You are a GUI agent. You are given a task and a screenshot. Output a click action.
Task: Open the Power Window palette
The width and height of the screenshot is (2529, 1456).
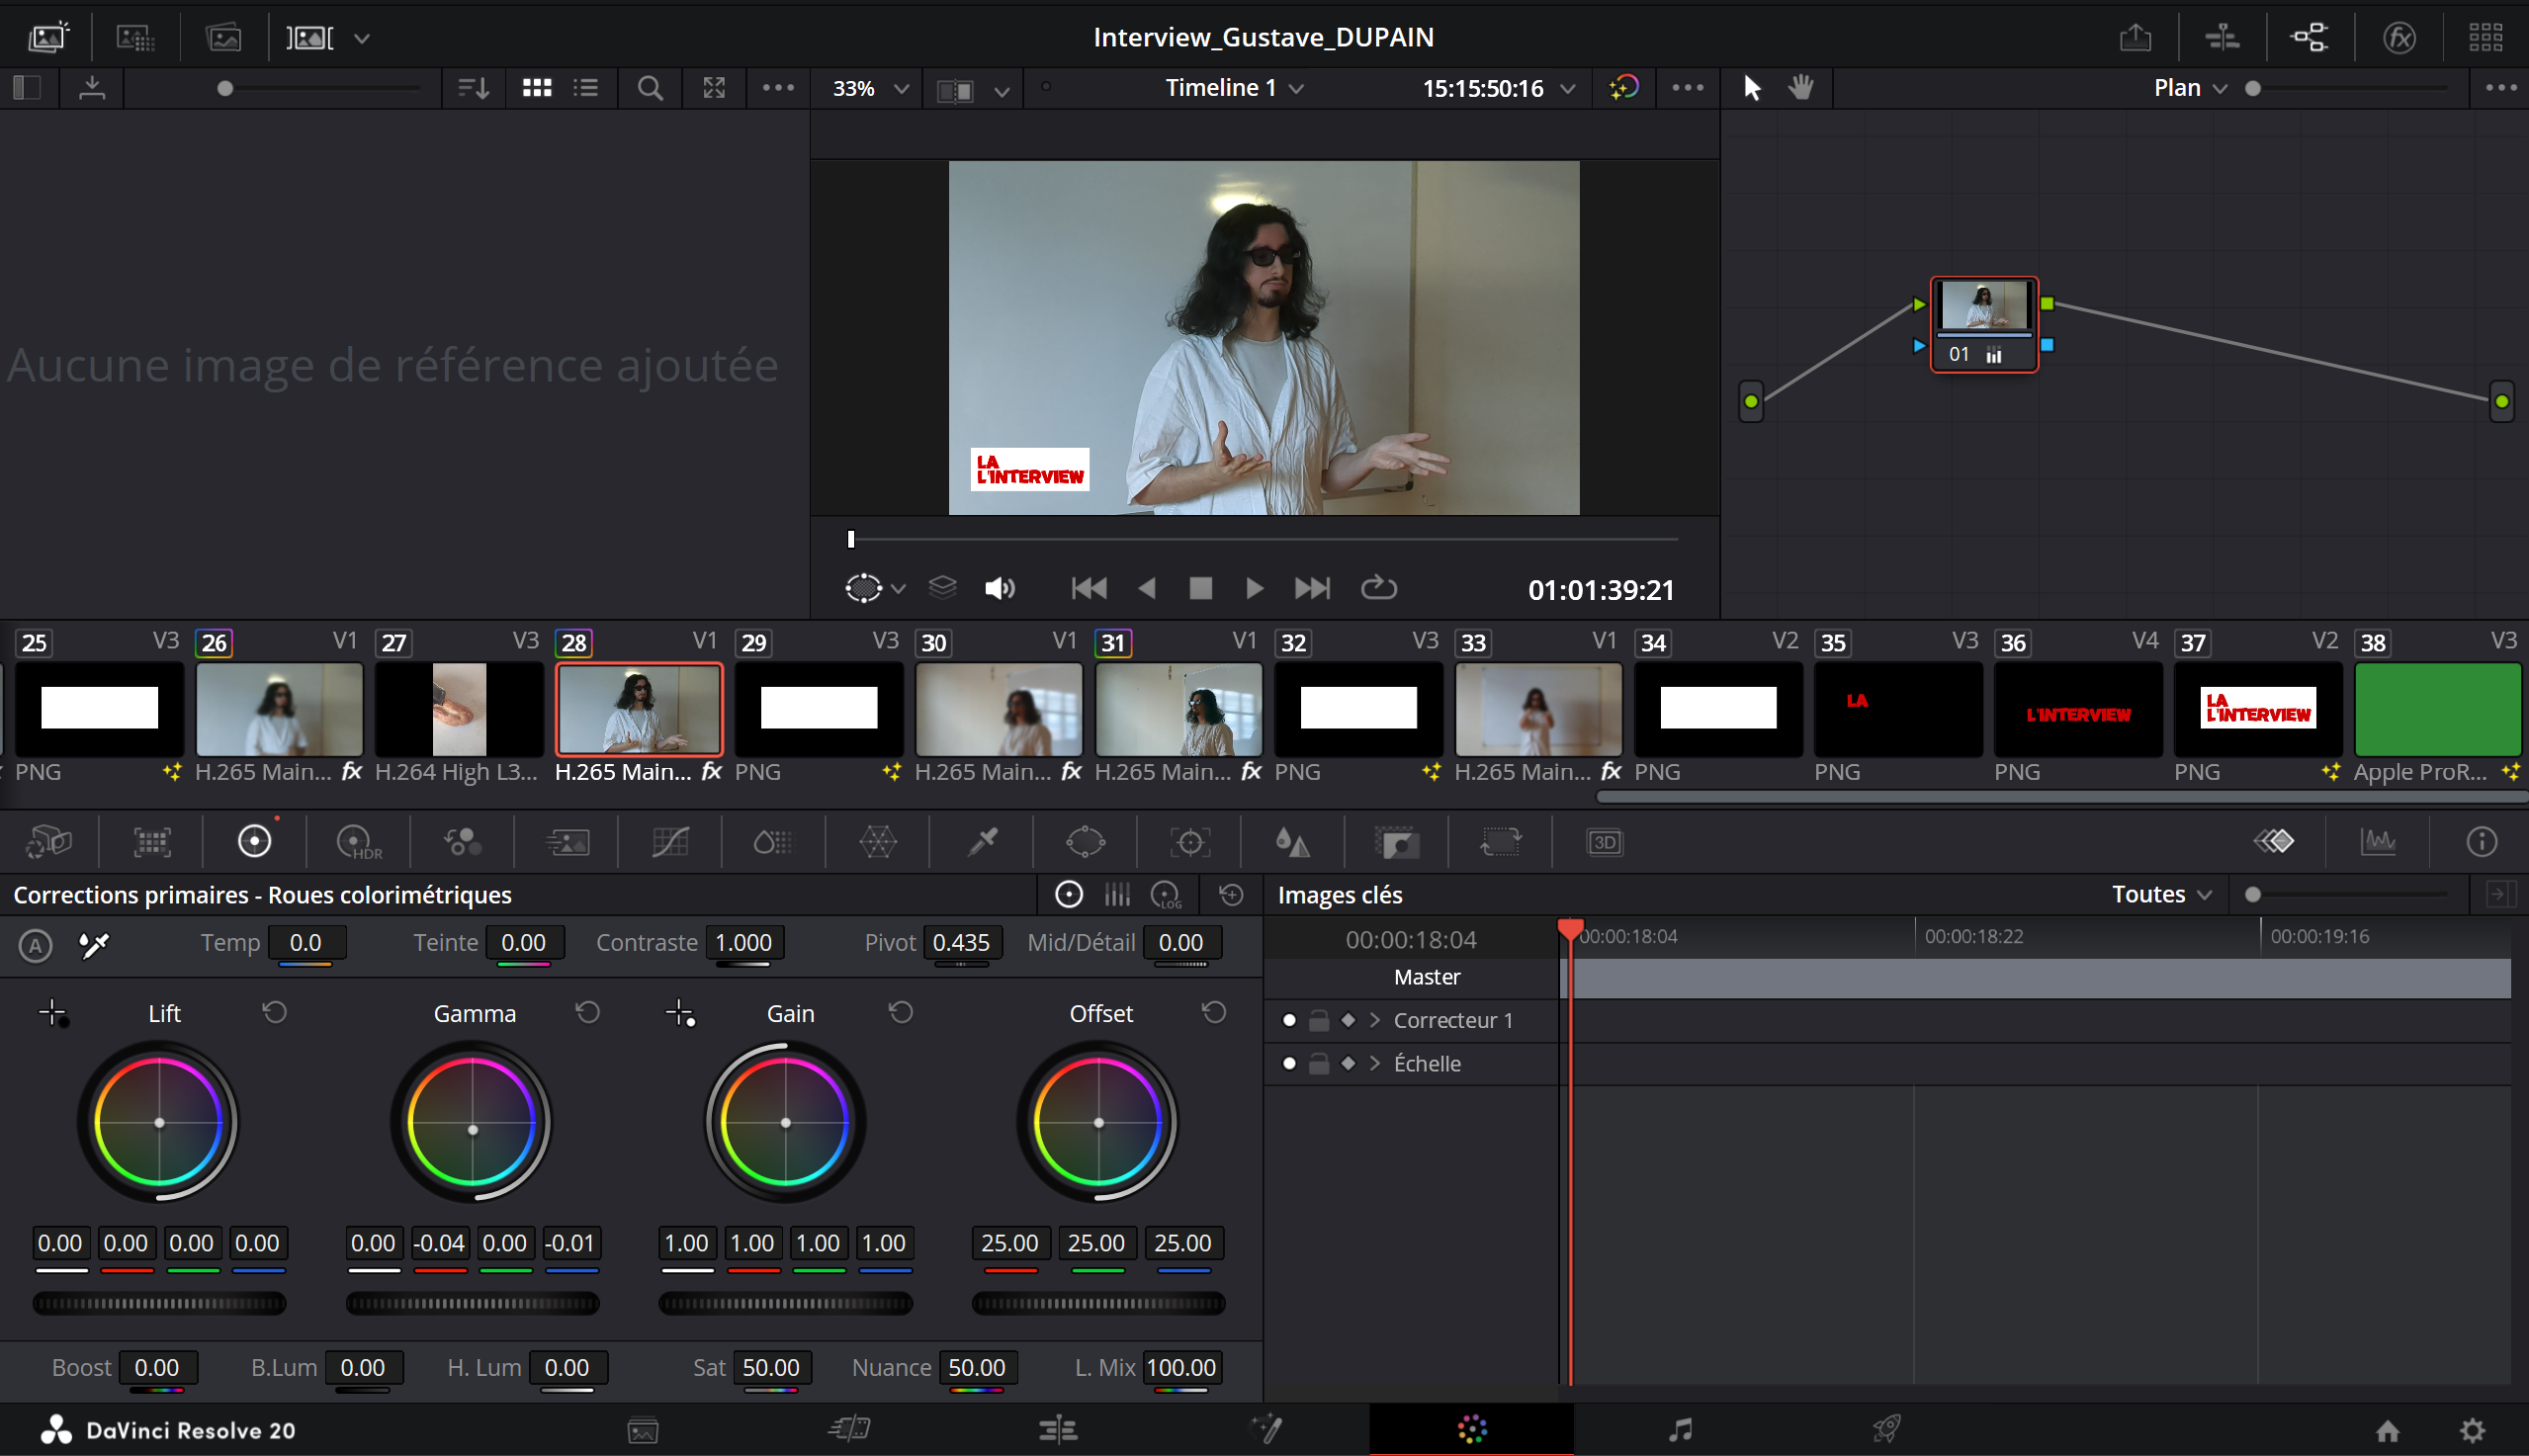[x=1085, y=842]
